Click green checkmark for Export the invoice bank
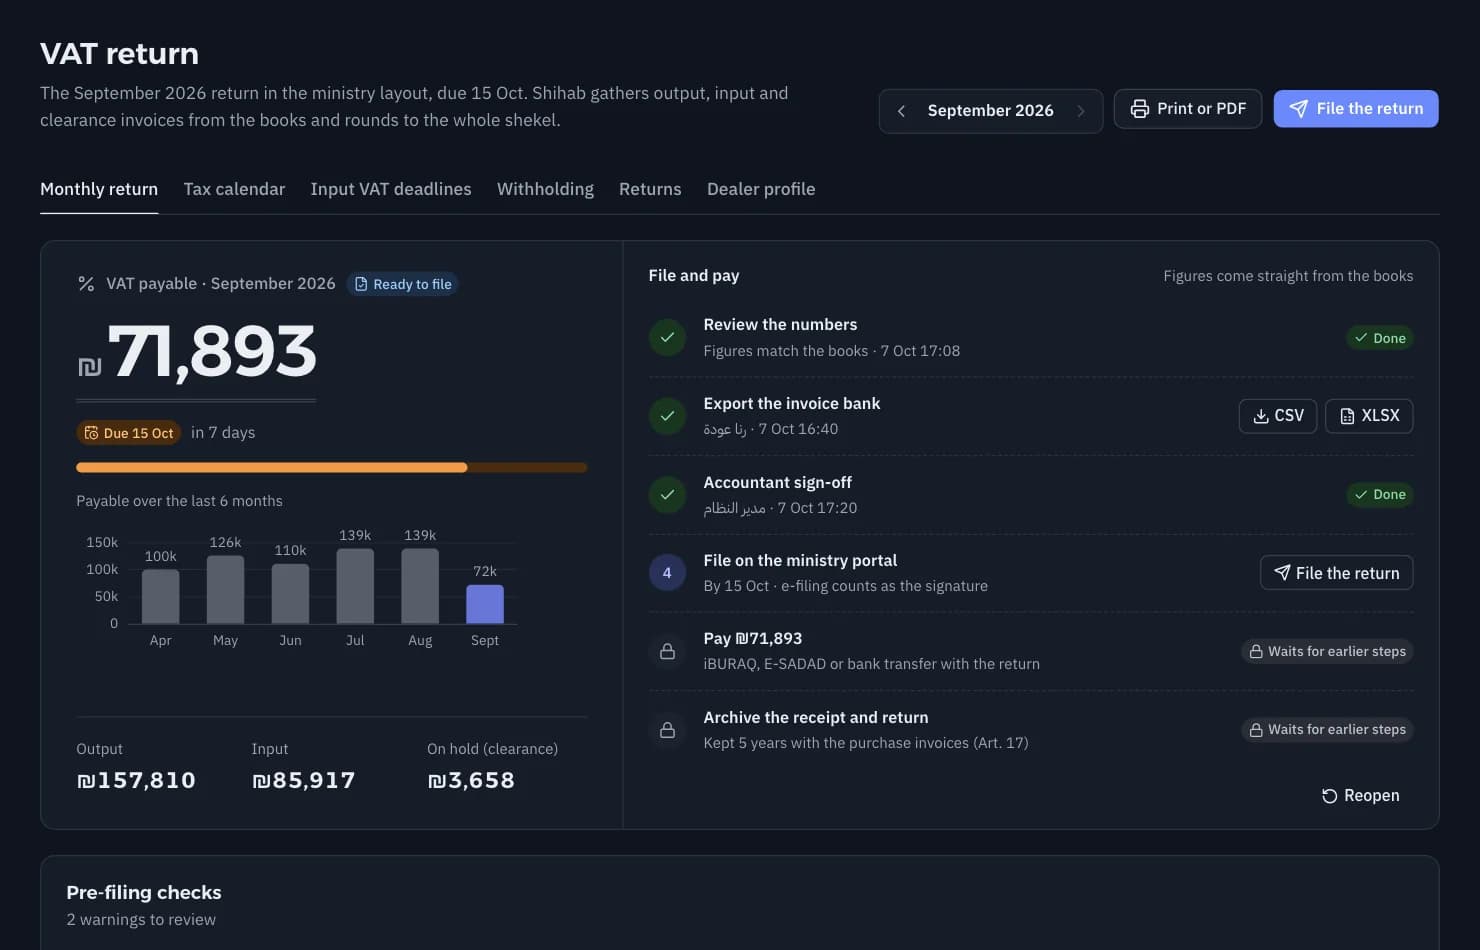 coord(667,416)
